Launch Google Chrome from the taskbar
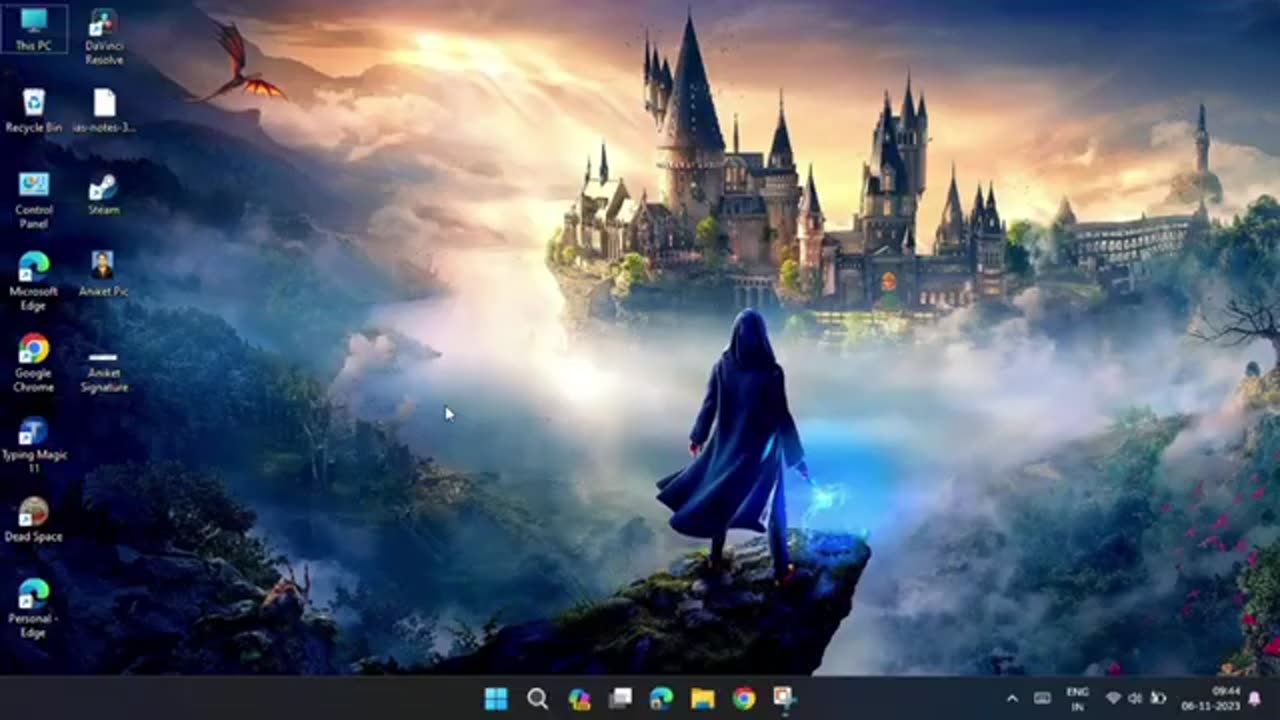 [x=744, y=699]
